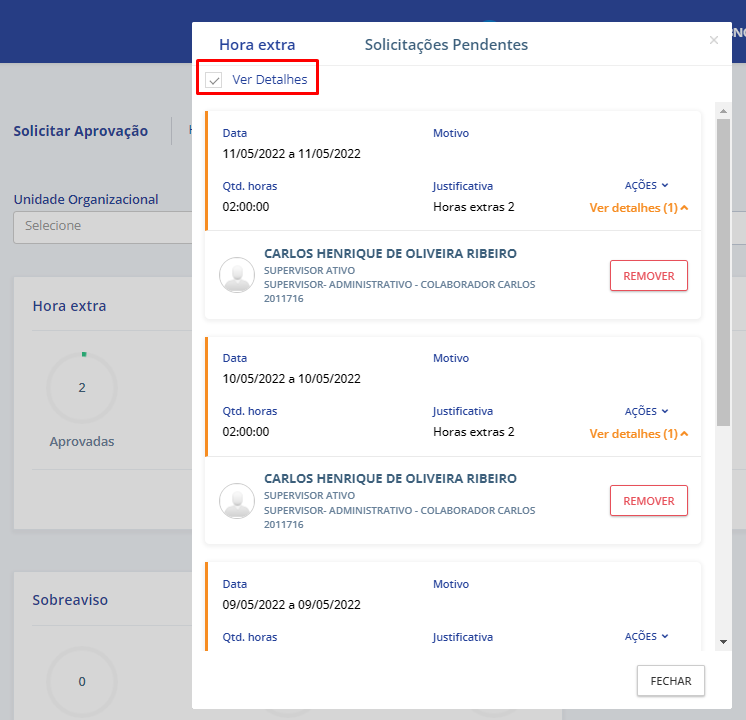This screenshot has width=746, height=720.
Task: Collapse Ver detalhes (1) for the 11/05/2022 entry
Action: [x=639, y=208]
